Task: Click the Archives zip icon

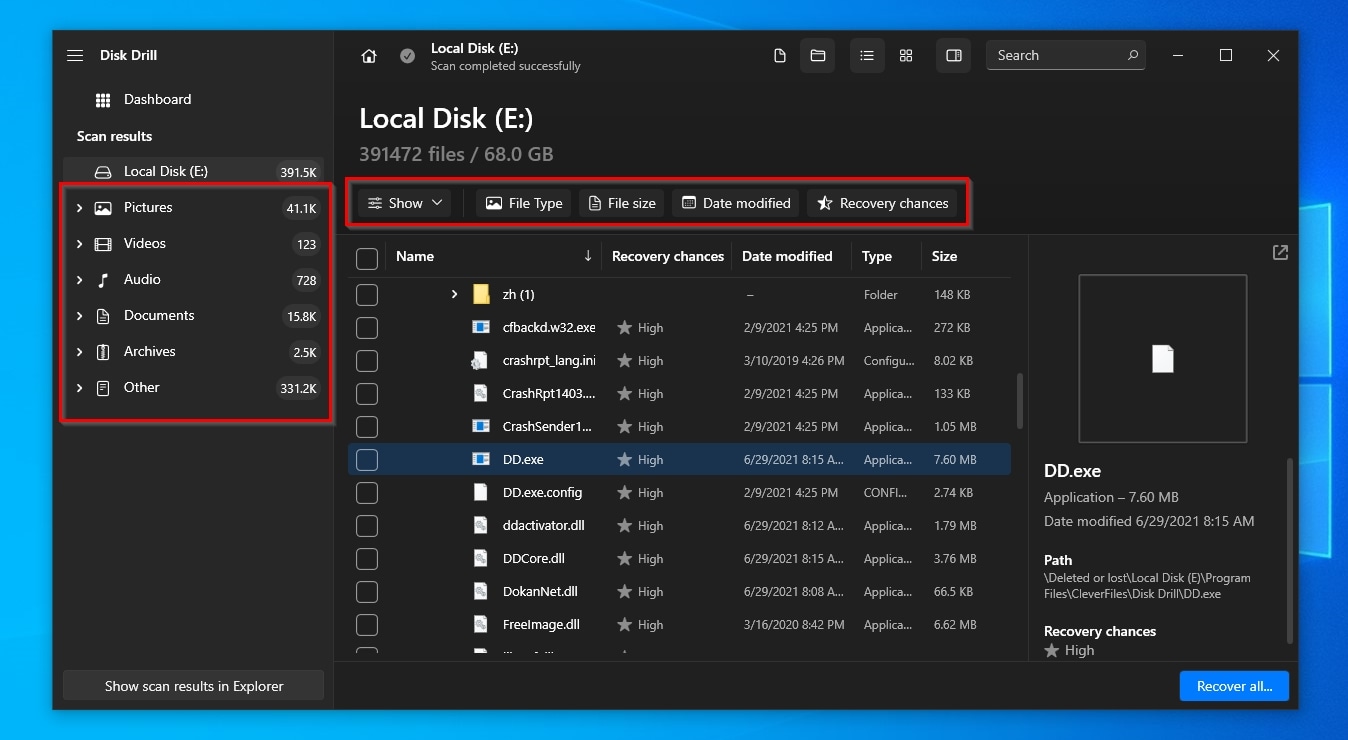Action: tap(103, 352)
